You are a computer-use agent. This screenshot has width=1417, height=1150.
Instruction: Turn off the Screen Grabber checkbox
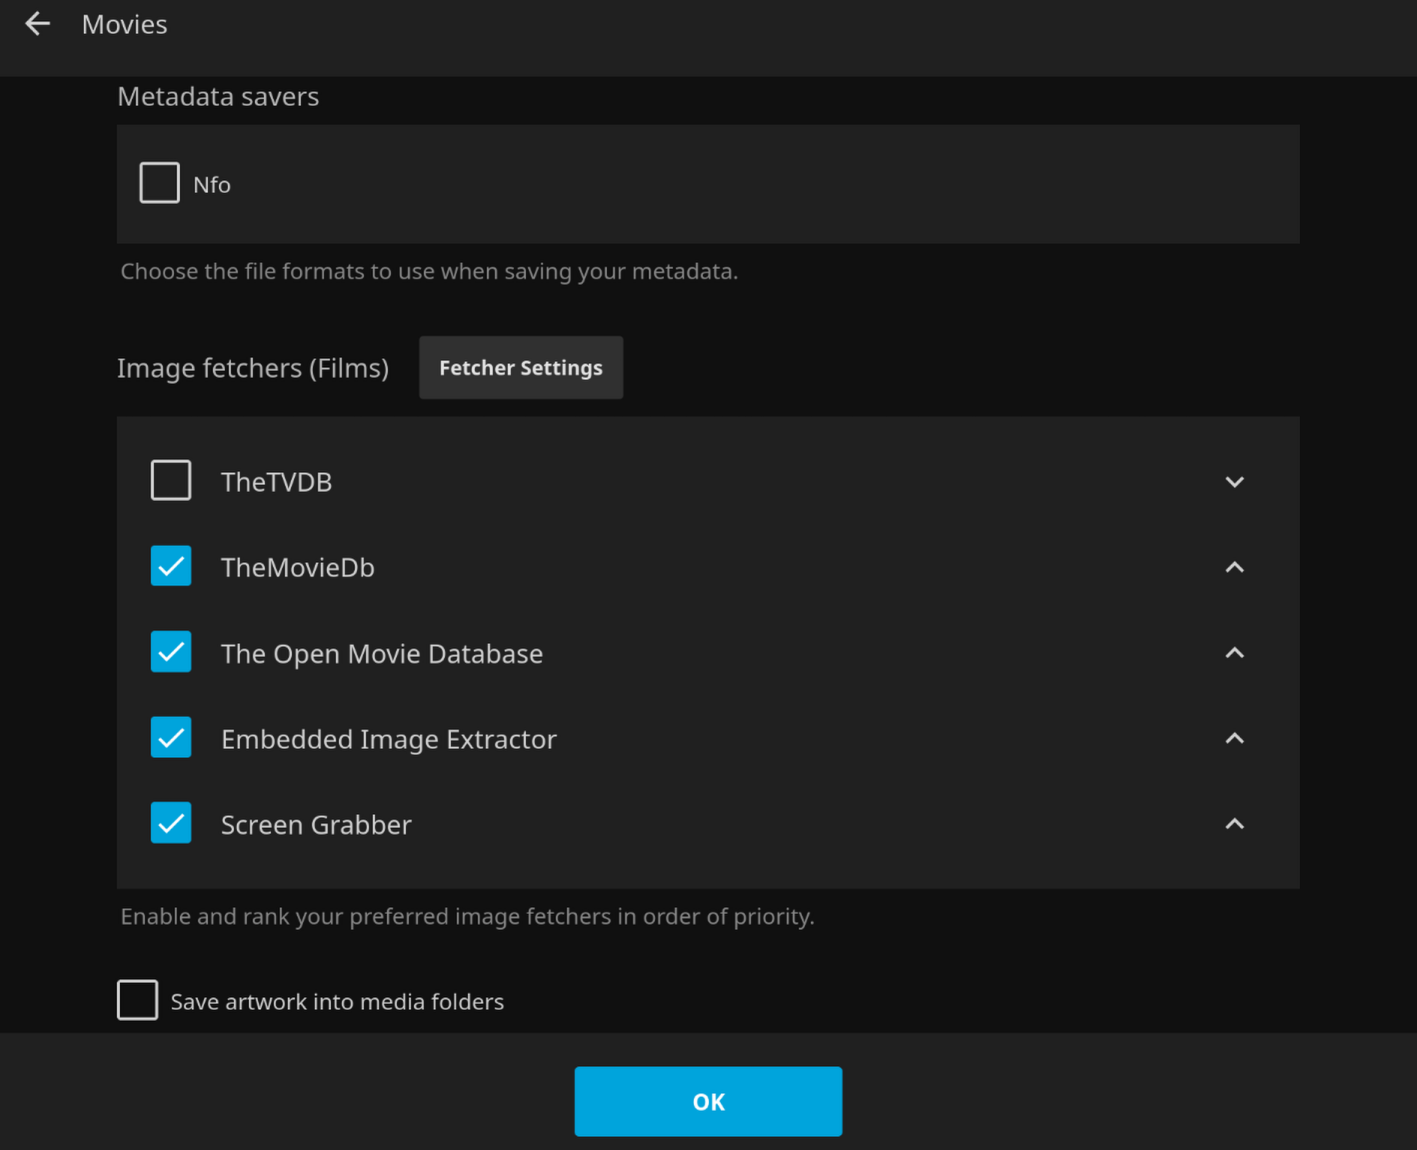(171, 823)
